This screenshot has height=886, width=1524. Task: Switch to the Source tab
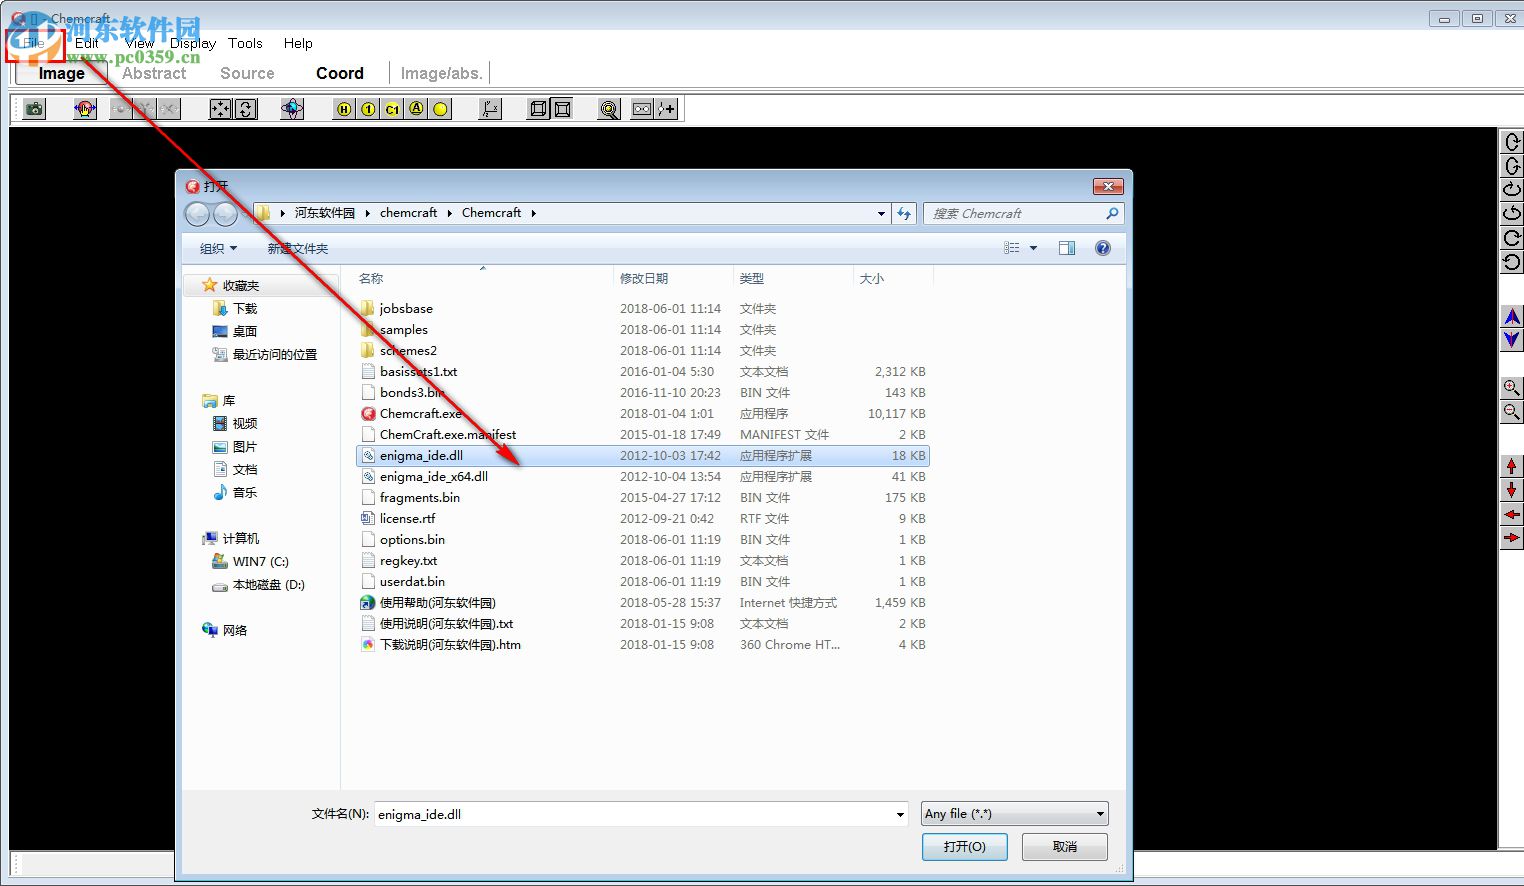pyautogui.click(x=247, y=73)
